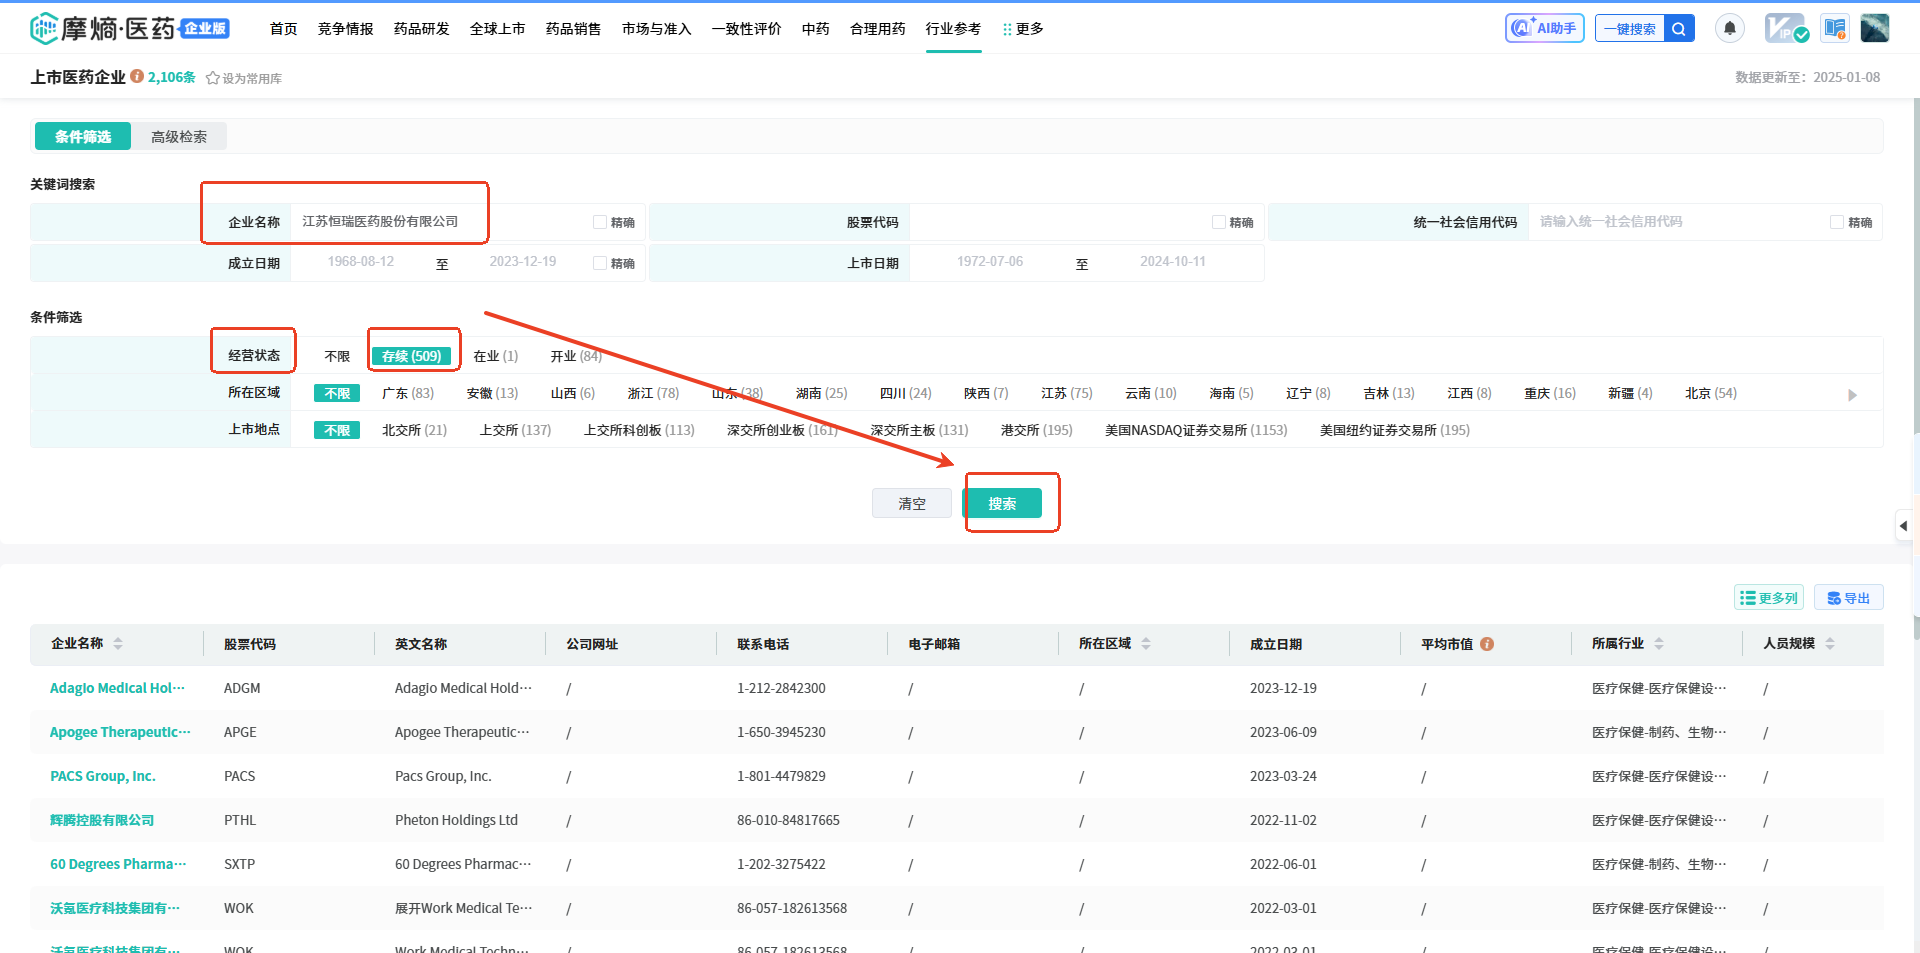The width and height of the screenshot is (1920, 953).
Task: Open the help manual book icon
Action: tap(1835, 28)
